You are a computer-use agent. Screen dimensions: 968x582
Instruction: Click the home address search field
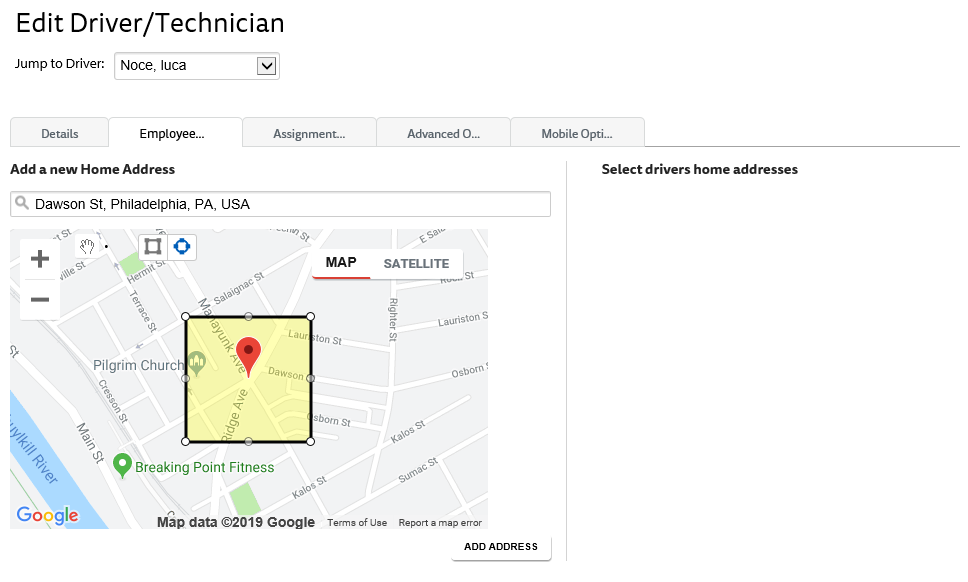tap(280, 204)
